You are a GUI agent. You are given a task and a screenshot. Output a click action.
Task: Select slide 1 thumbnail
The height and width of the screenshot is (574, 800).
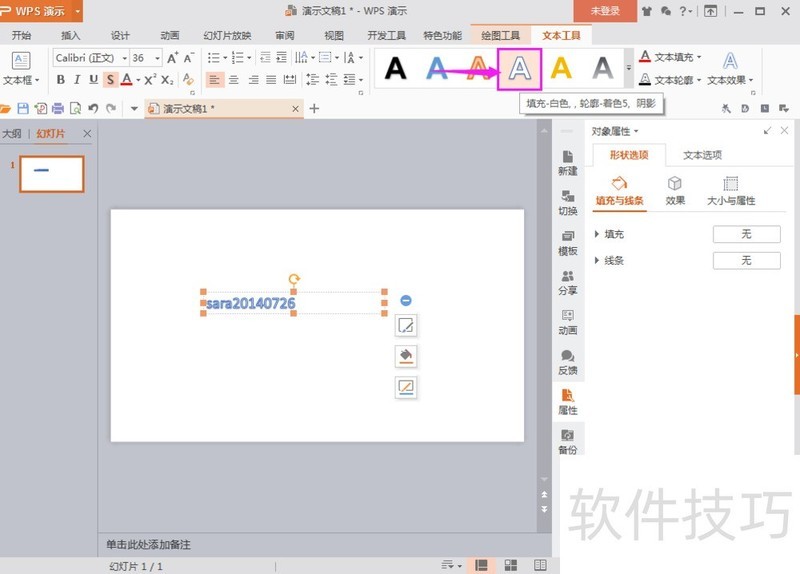click(51, 174)
